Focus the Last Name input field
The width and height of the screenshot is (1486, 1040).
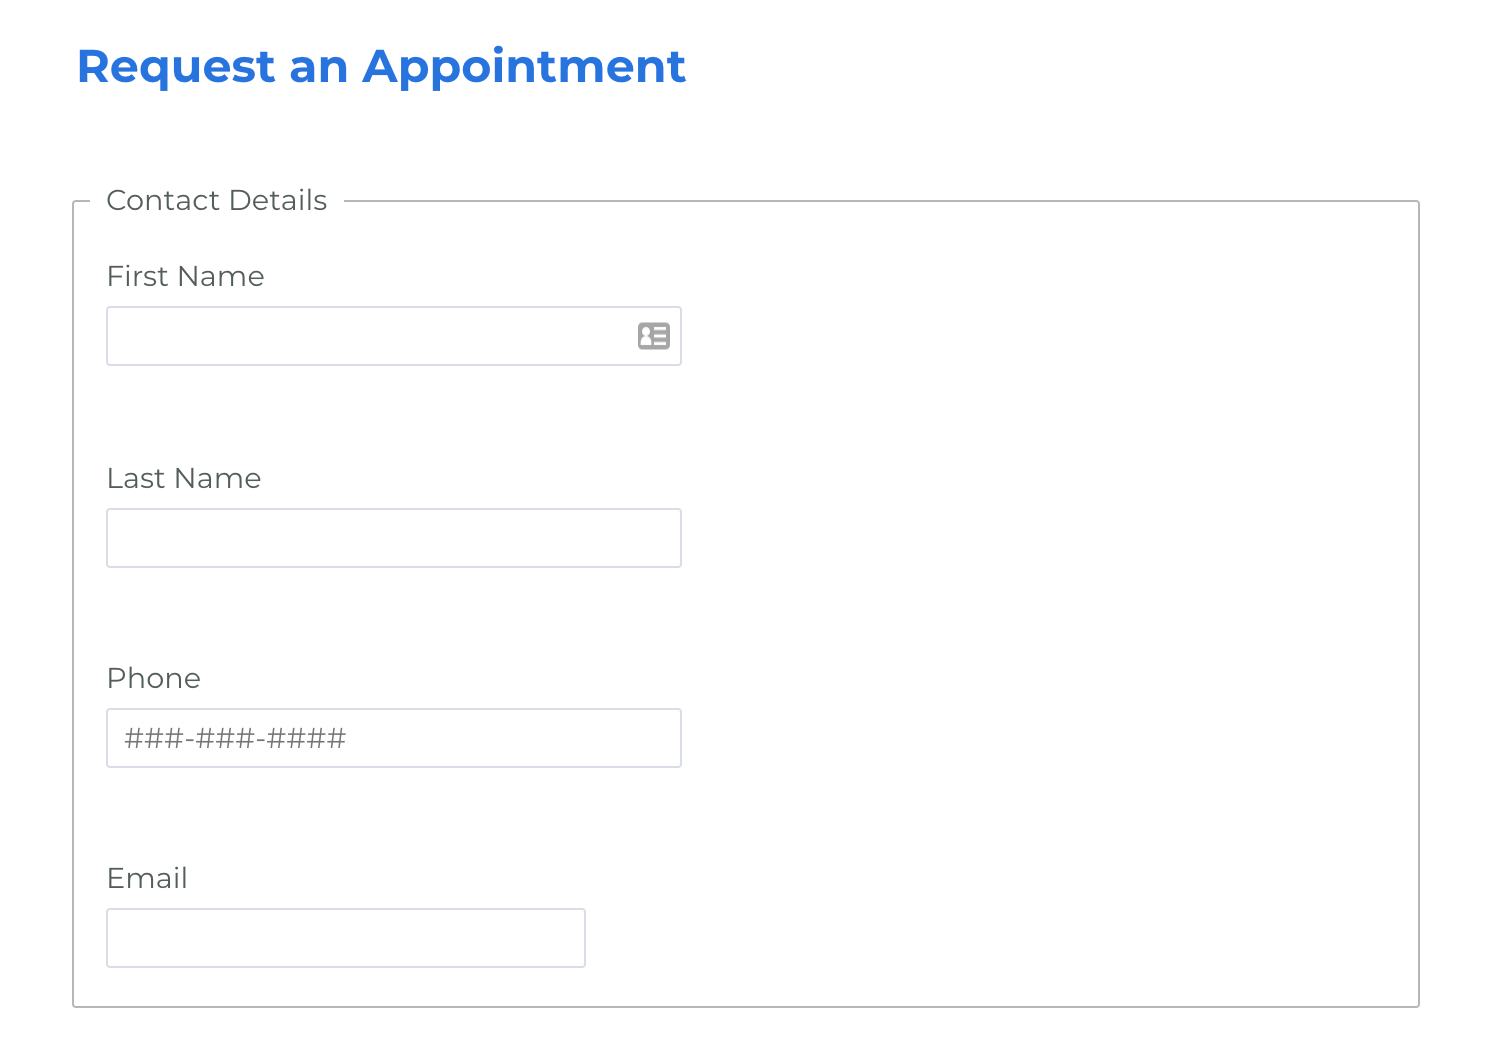[394, 538]
